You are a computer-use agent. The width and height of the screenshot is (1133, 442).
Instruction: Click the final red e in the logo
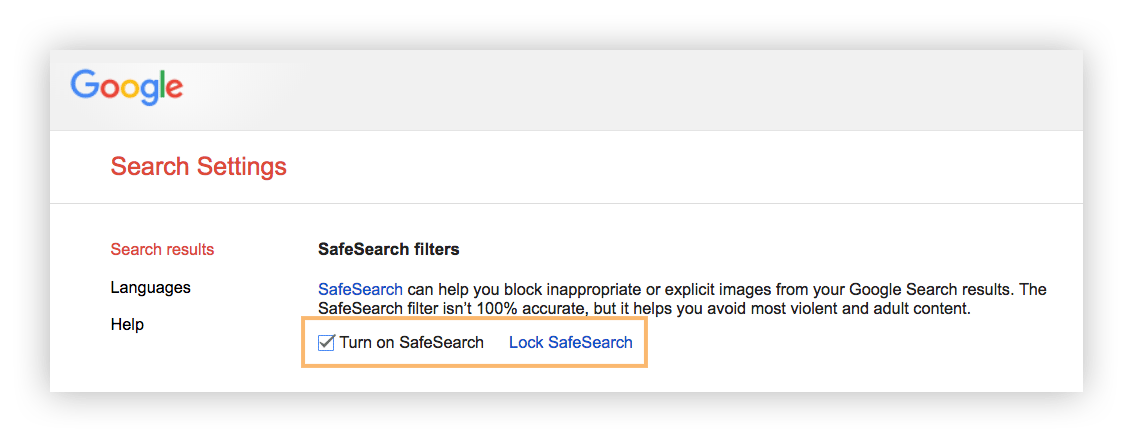coord(176,90)
